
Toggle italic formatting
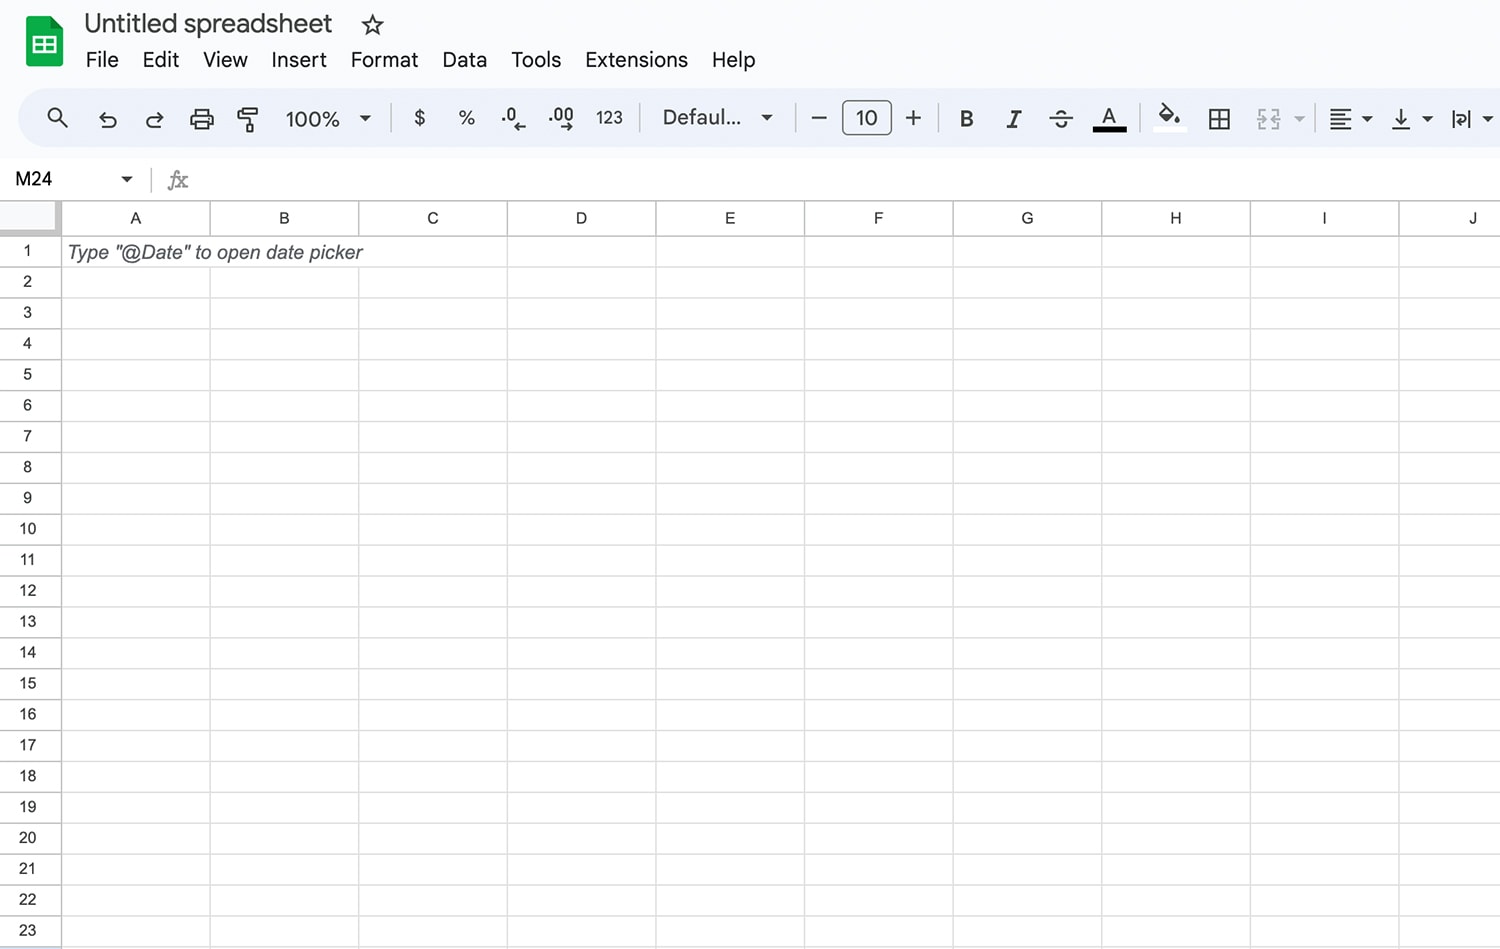[1013, 118]
